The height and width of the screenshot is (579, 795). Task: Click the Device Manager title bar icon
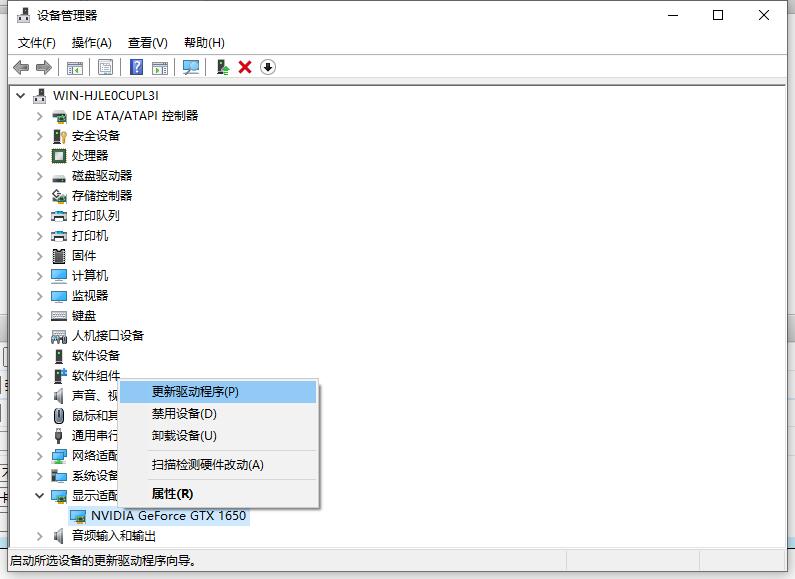pyautogui.click(x=23, y=15)
